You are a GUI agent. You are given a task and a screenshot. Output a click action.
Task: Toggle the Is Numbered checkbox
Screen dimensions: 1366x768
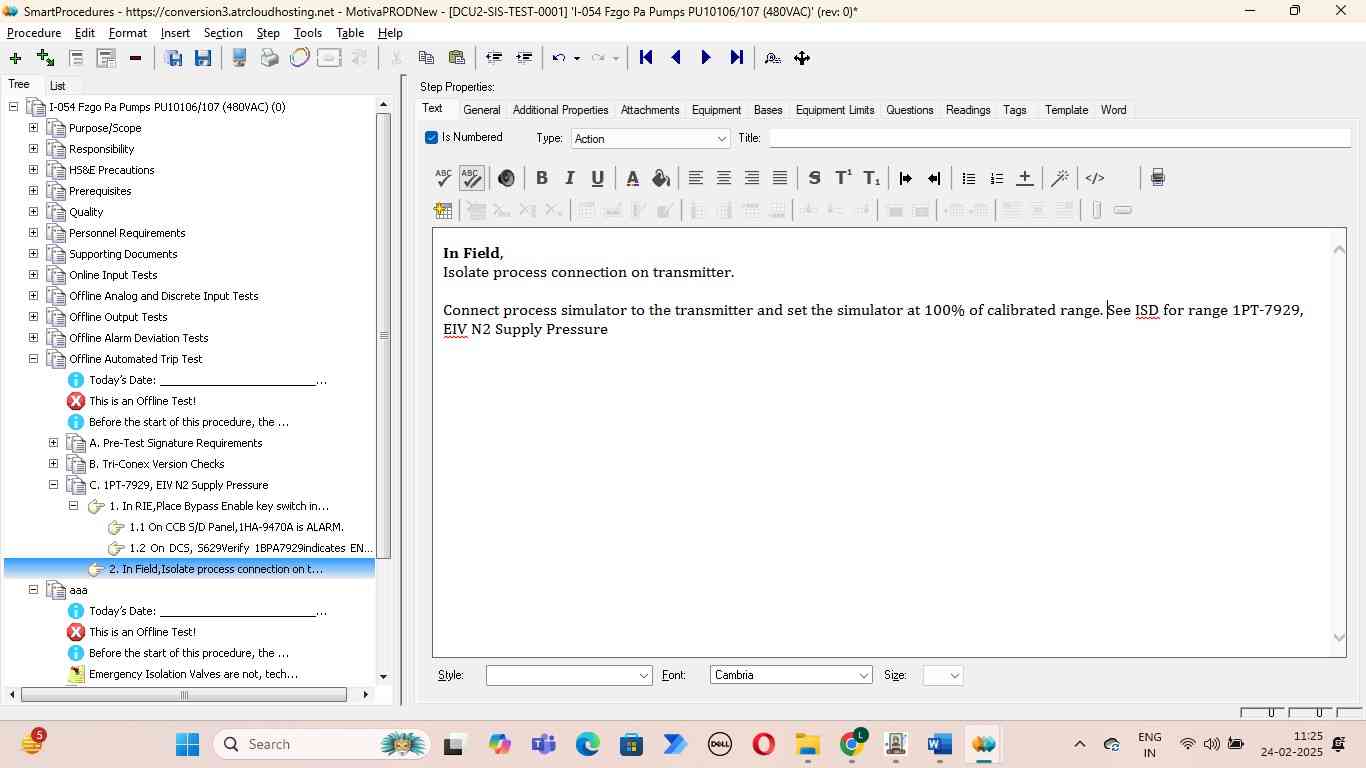tap(431, 137)
